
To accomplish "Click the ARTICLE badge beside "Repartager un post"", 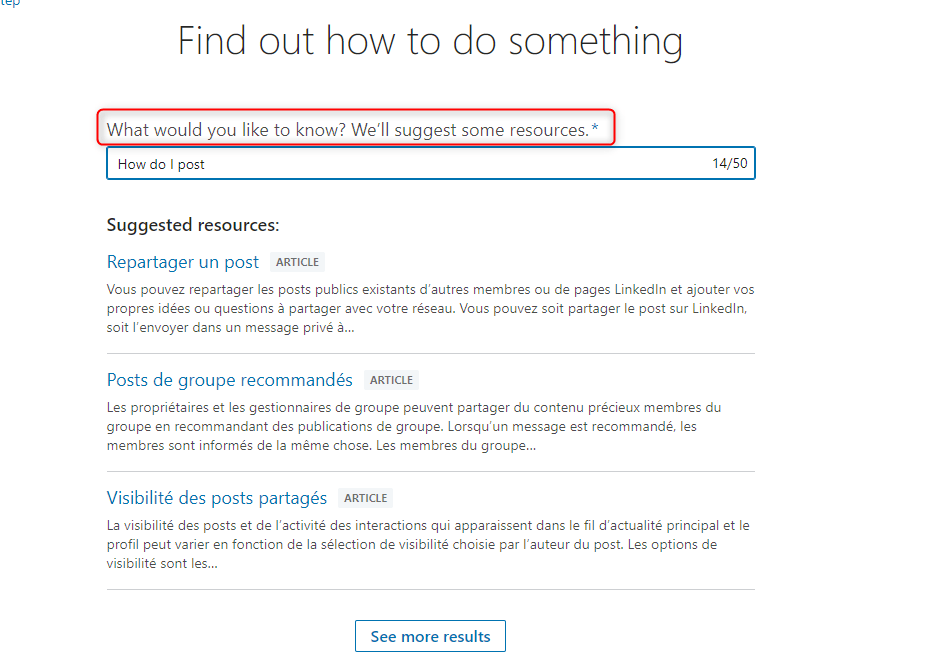I will coord(297,262).
